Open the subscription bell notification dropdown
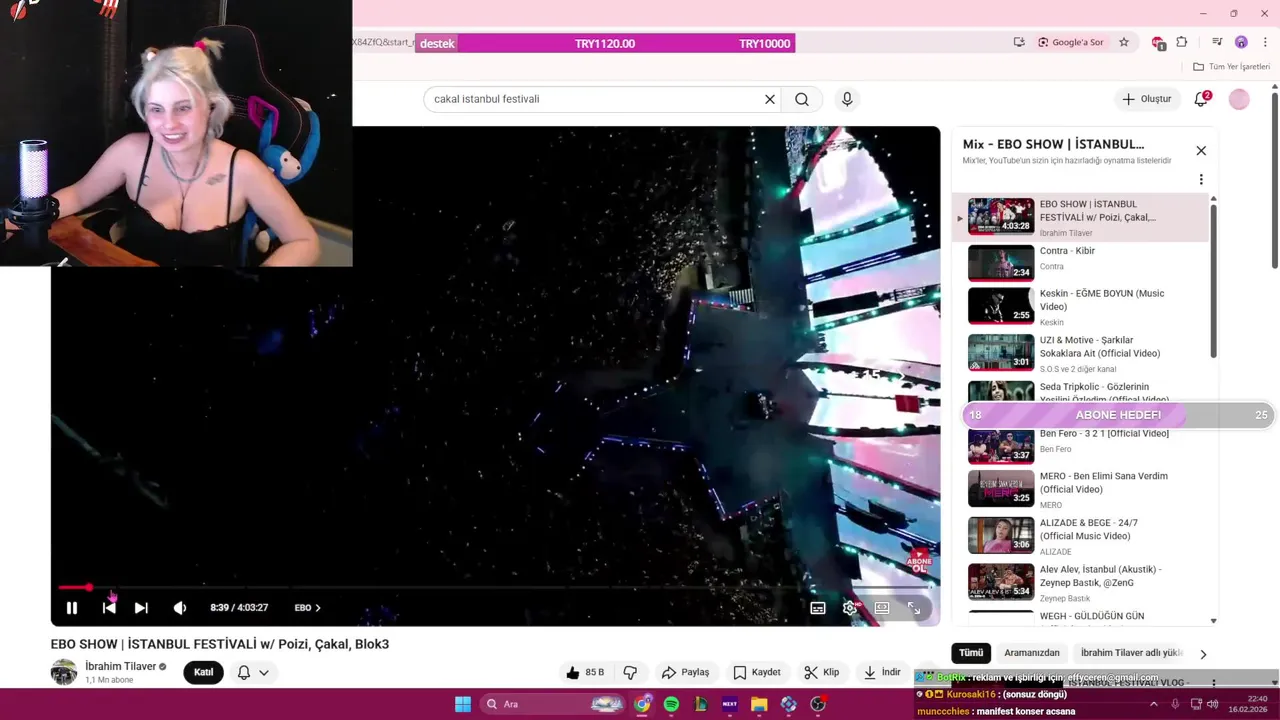The width and height of the screenshot is (1280, 720). [x=253, y=672]
